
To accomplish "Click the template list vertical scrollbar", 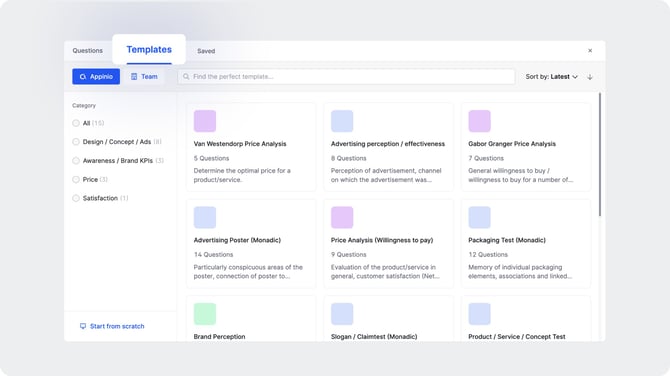I will [599, 155].
